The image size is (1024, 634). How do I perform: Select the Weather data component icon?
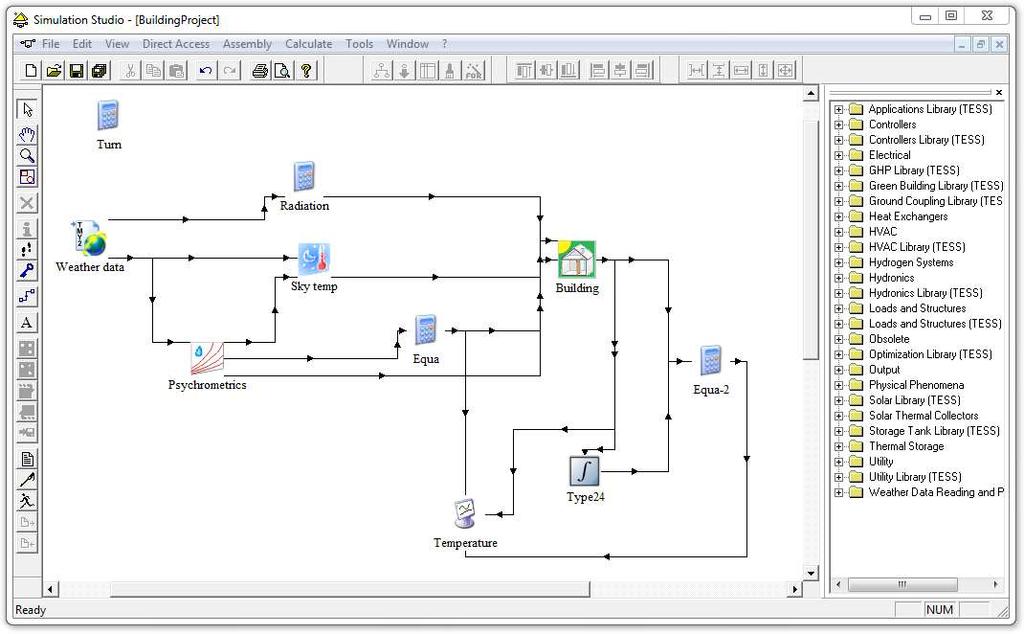88,238
